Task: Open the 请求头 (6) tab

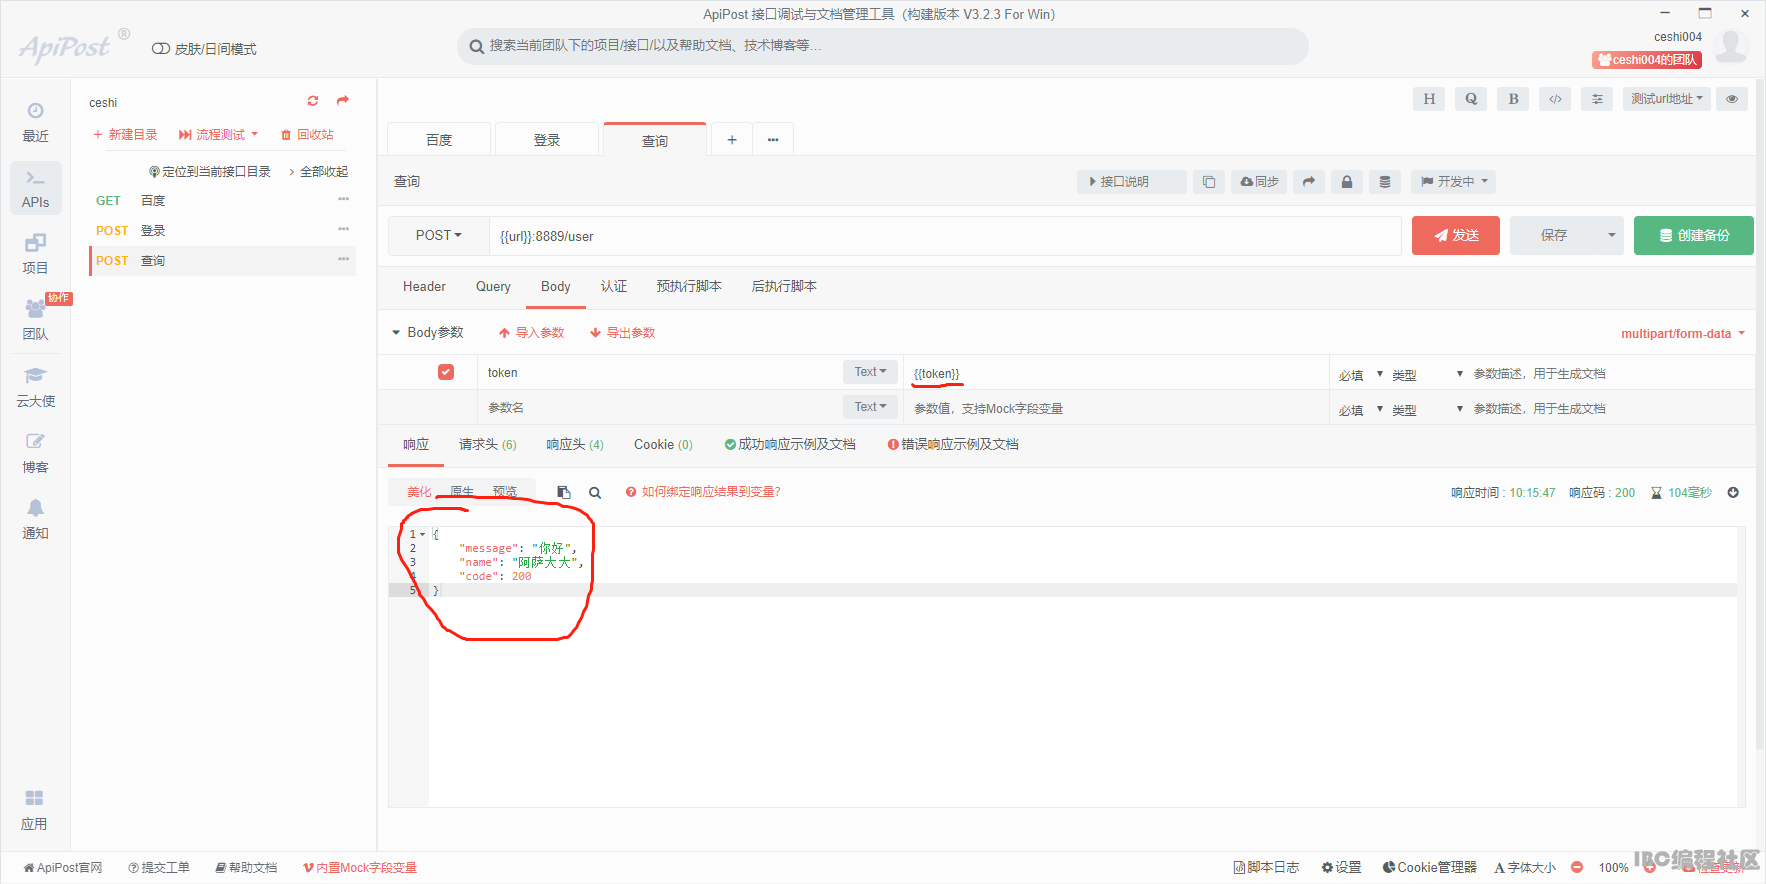Action: pos(488,445)
